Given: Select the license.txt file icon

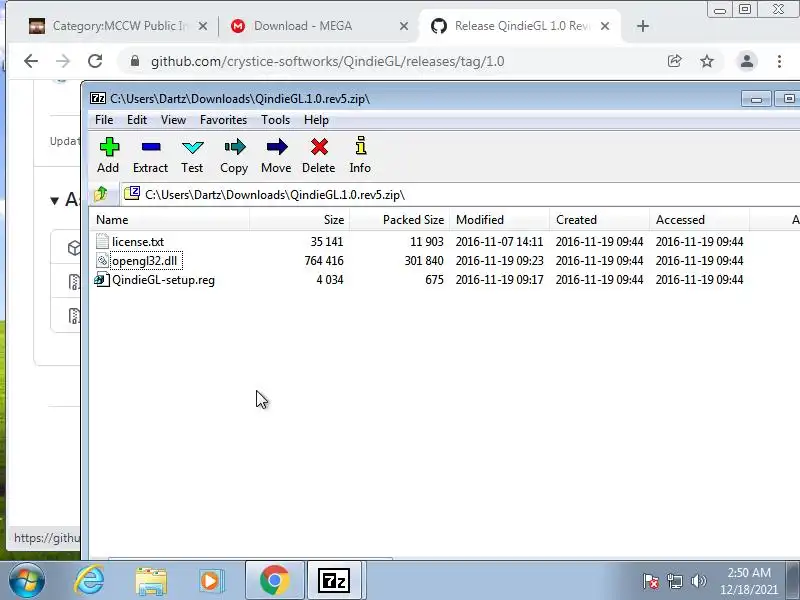Looking at the screenshot, I should tap(102, 241).
